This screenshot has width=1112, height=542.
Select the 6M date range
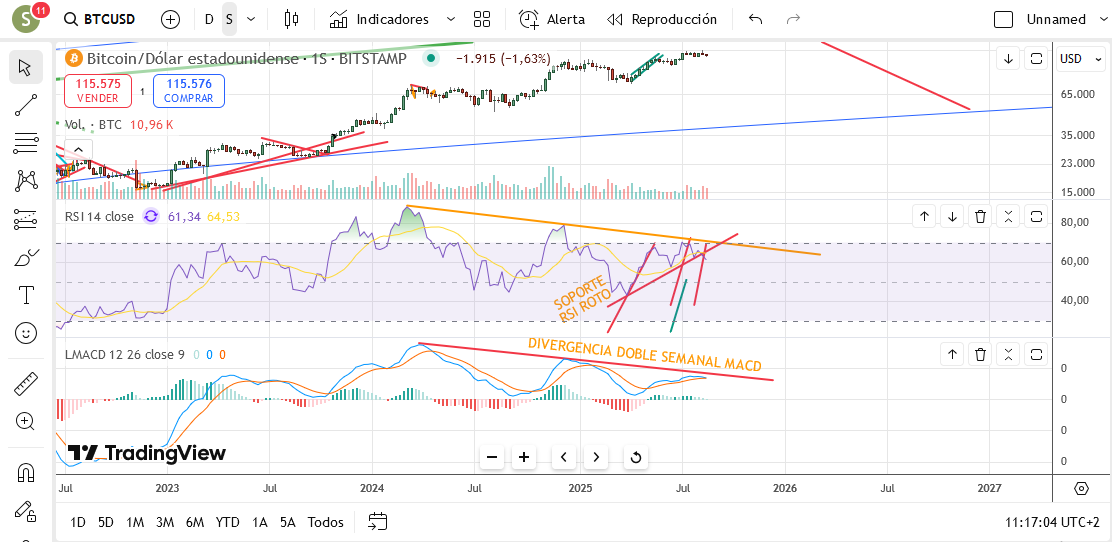195,523
